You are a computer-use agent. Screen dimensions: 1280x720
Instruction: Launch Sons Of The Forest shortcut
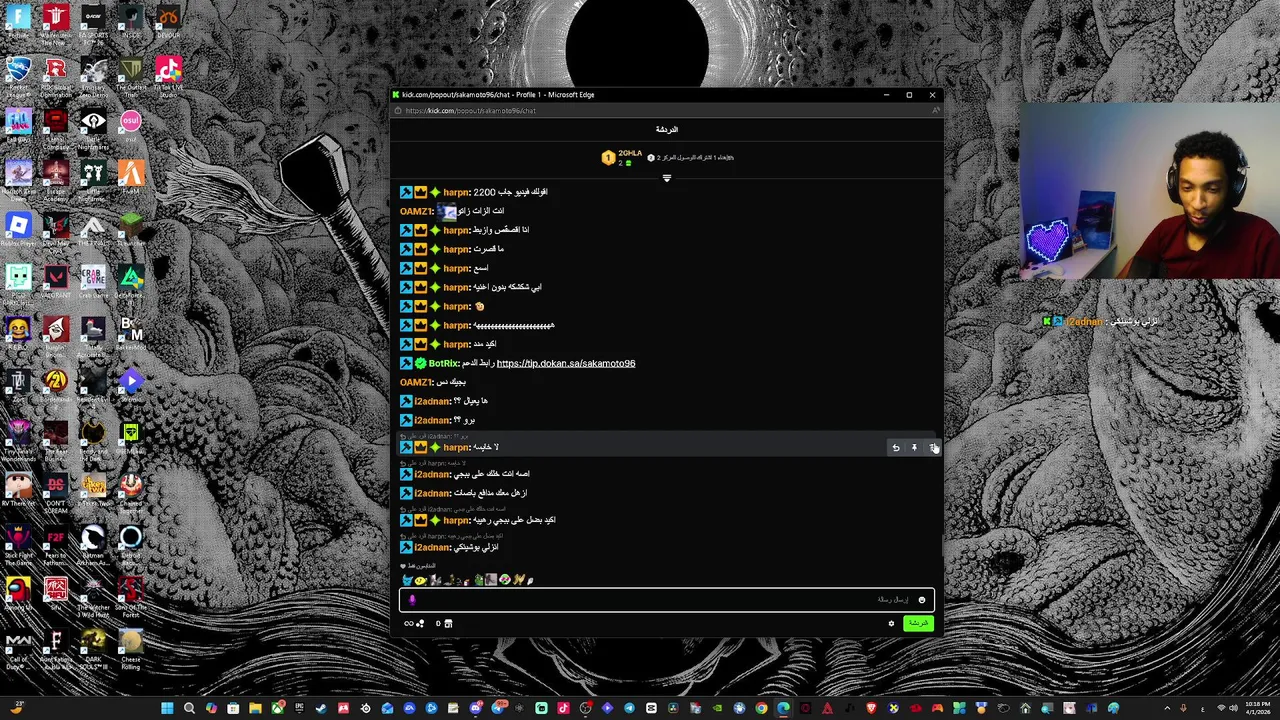coord(131,595)
